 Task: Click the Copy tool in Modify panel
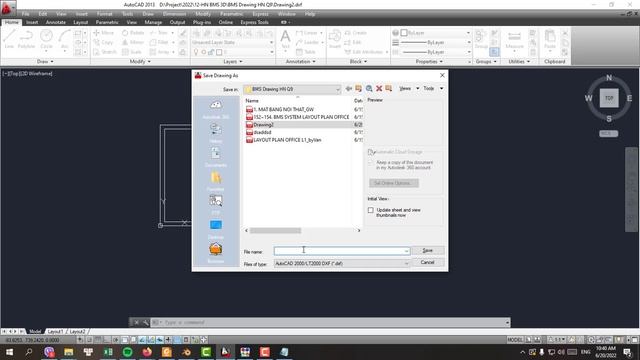coord(104,42)
